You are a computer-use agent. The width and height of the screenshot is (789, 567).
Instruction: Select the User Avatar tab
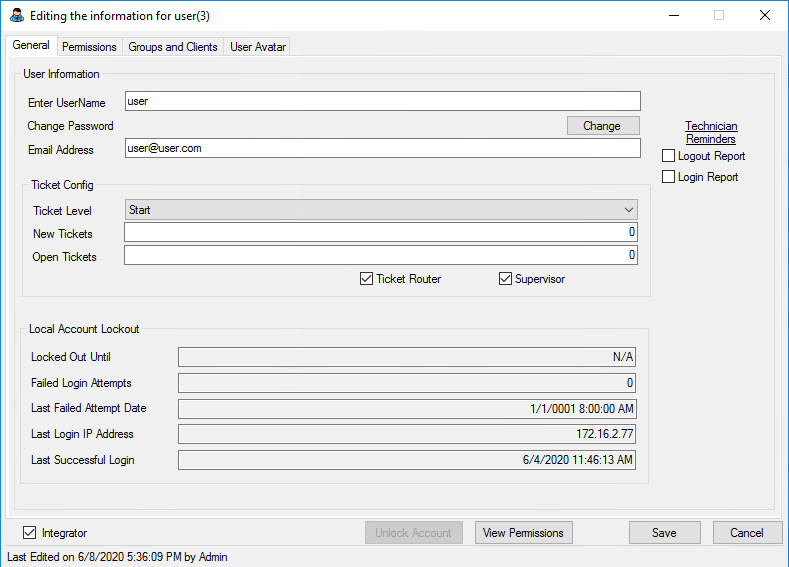[x=258, y=47]
